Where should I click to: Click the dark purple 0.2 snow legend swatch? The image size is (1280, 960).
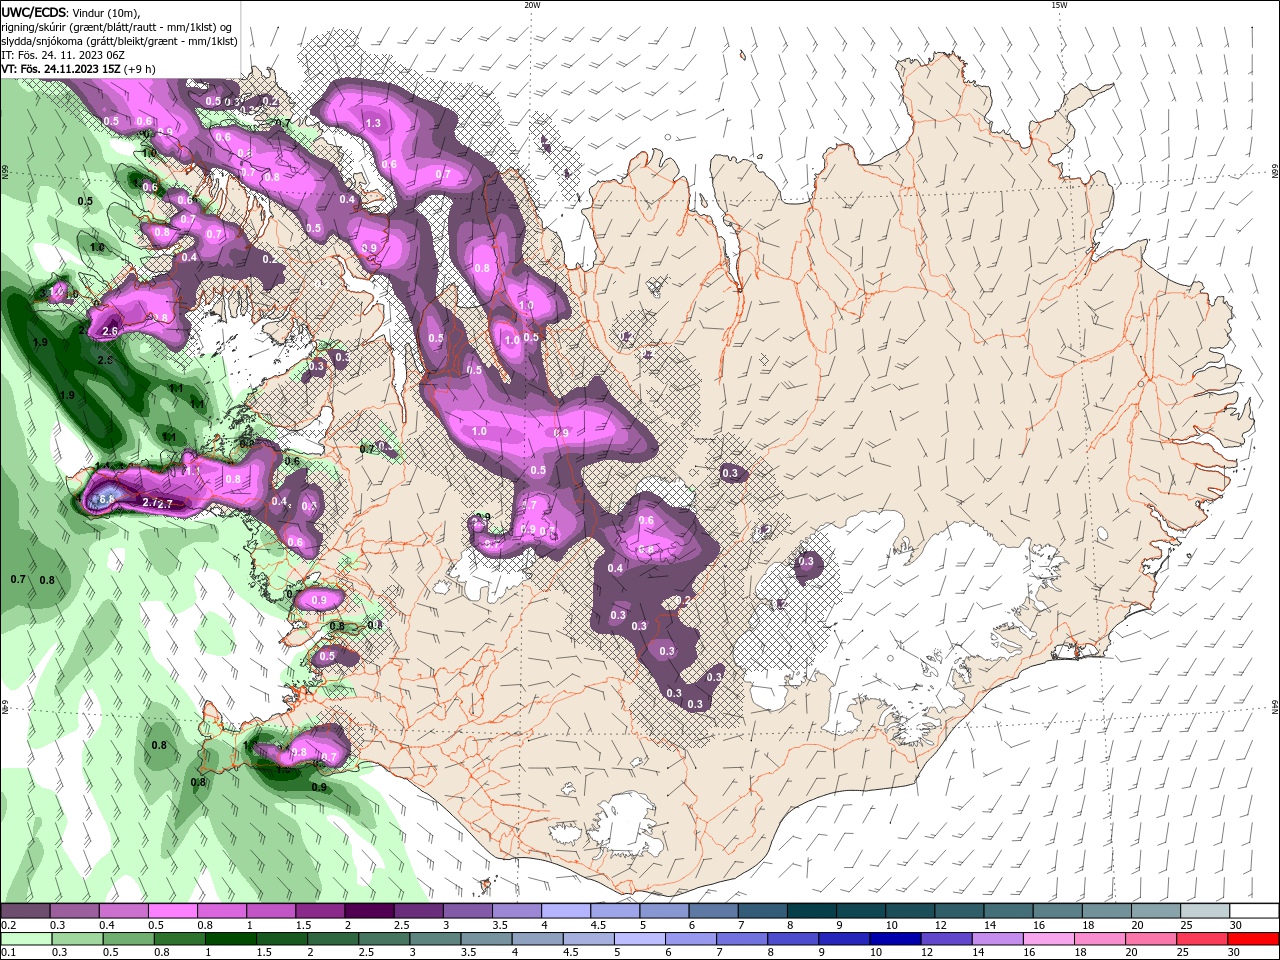(25, 911)
